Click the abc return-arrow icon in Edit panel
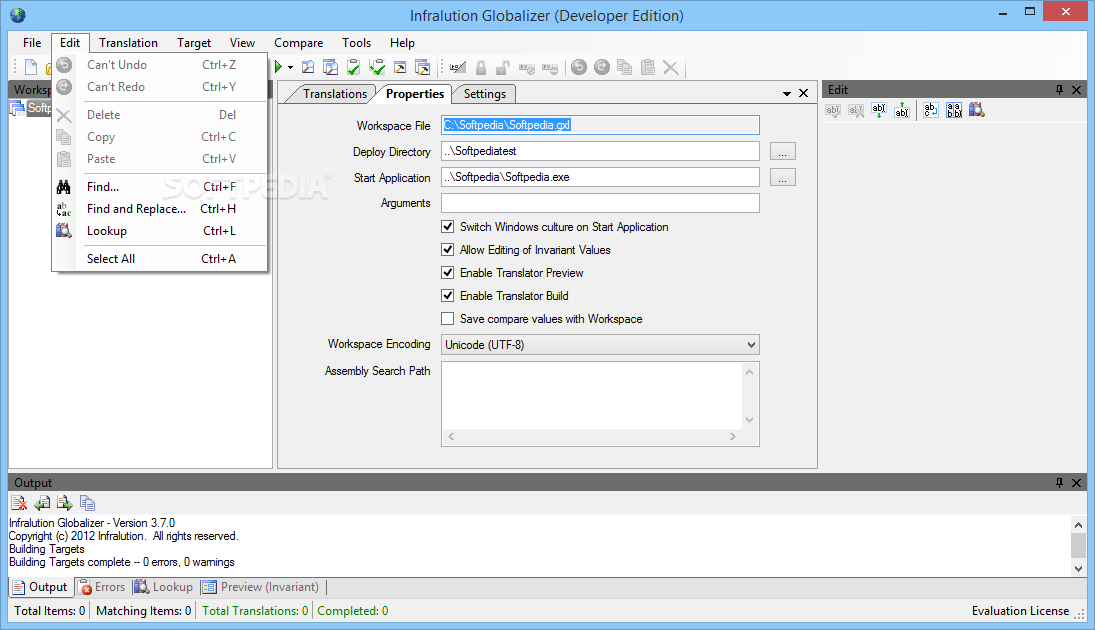 click(931, 110)
